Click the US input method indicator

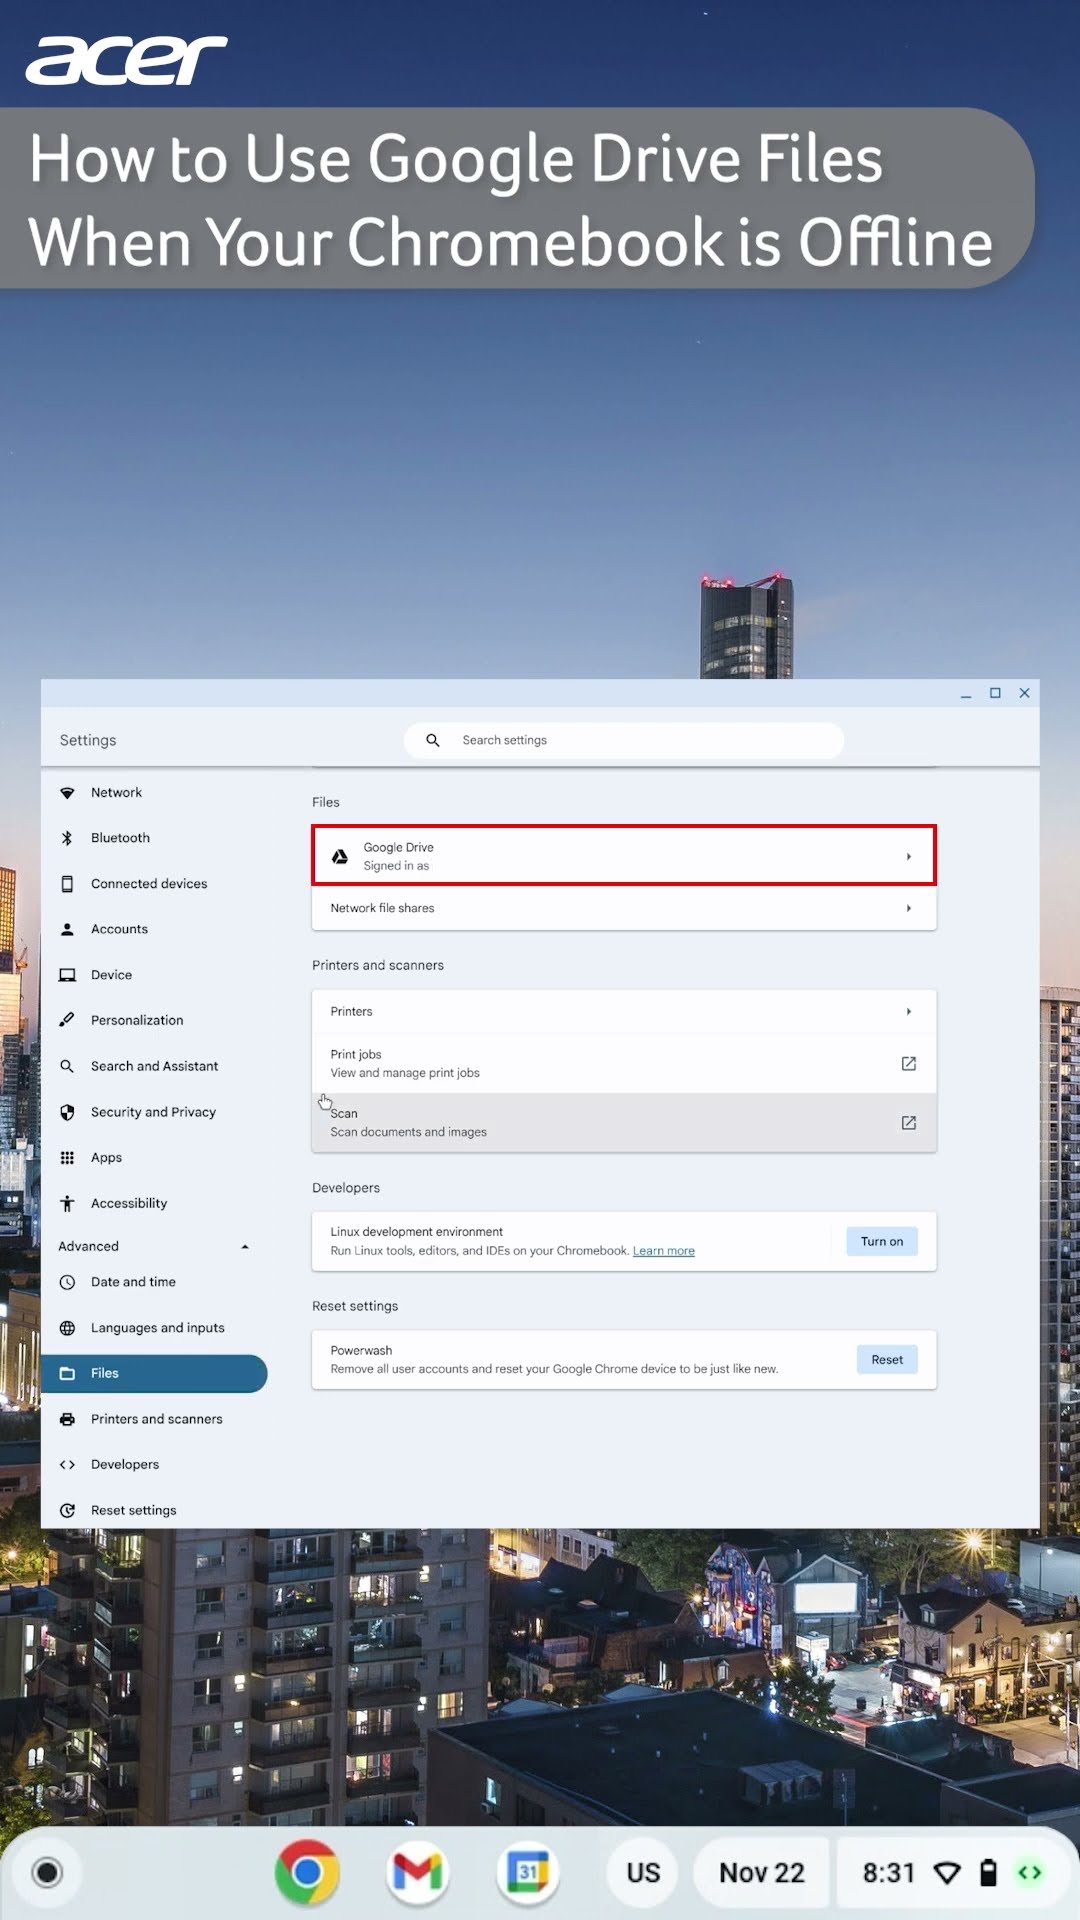[x=644, y=1872]
